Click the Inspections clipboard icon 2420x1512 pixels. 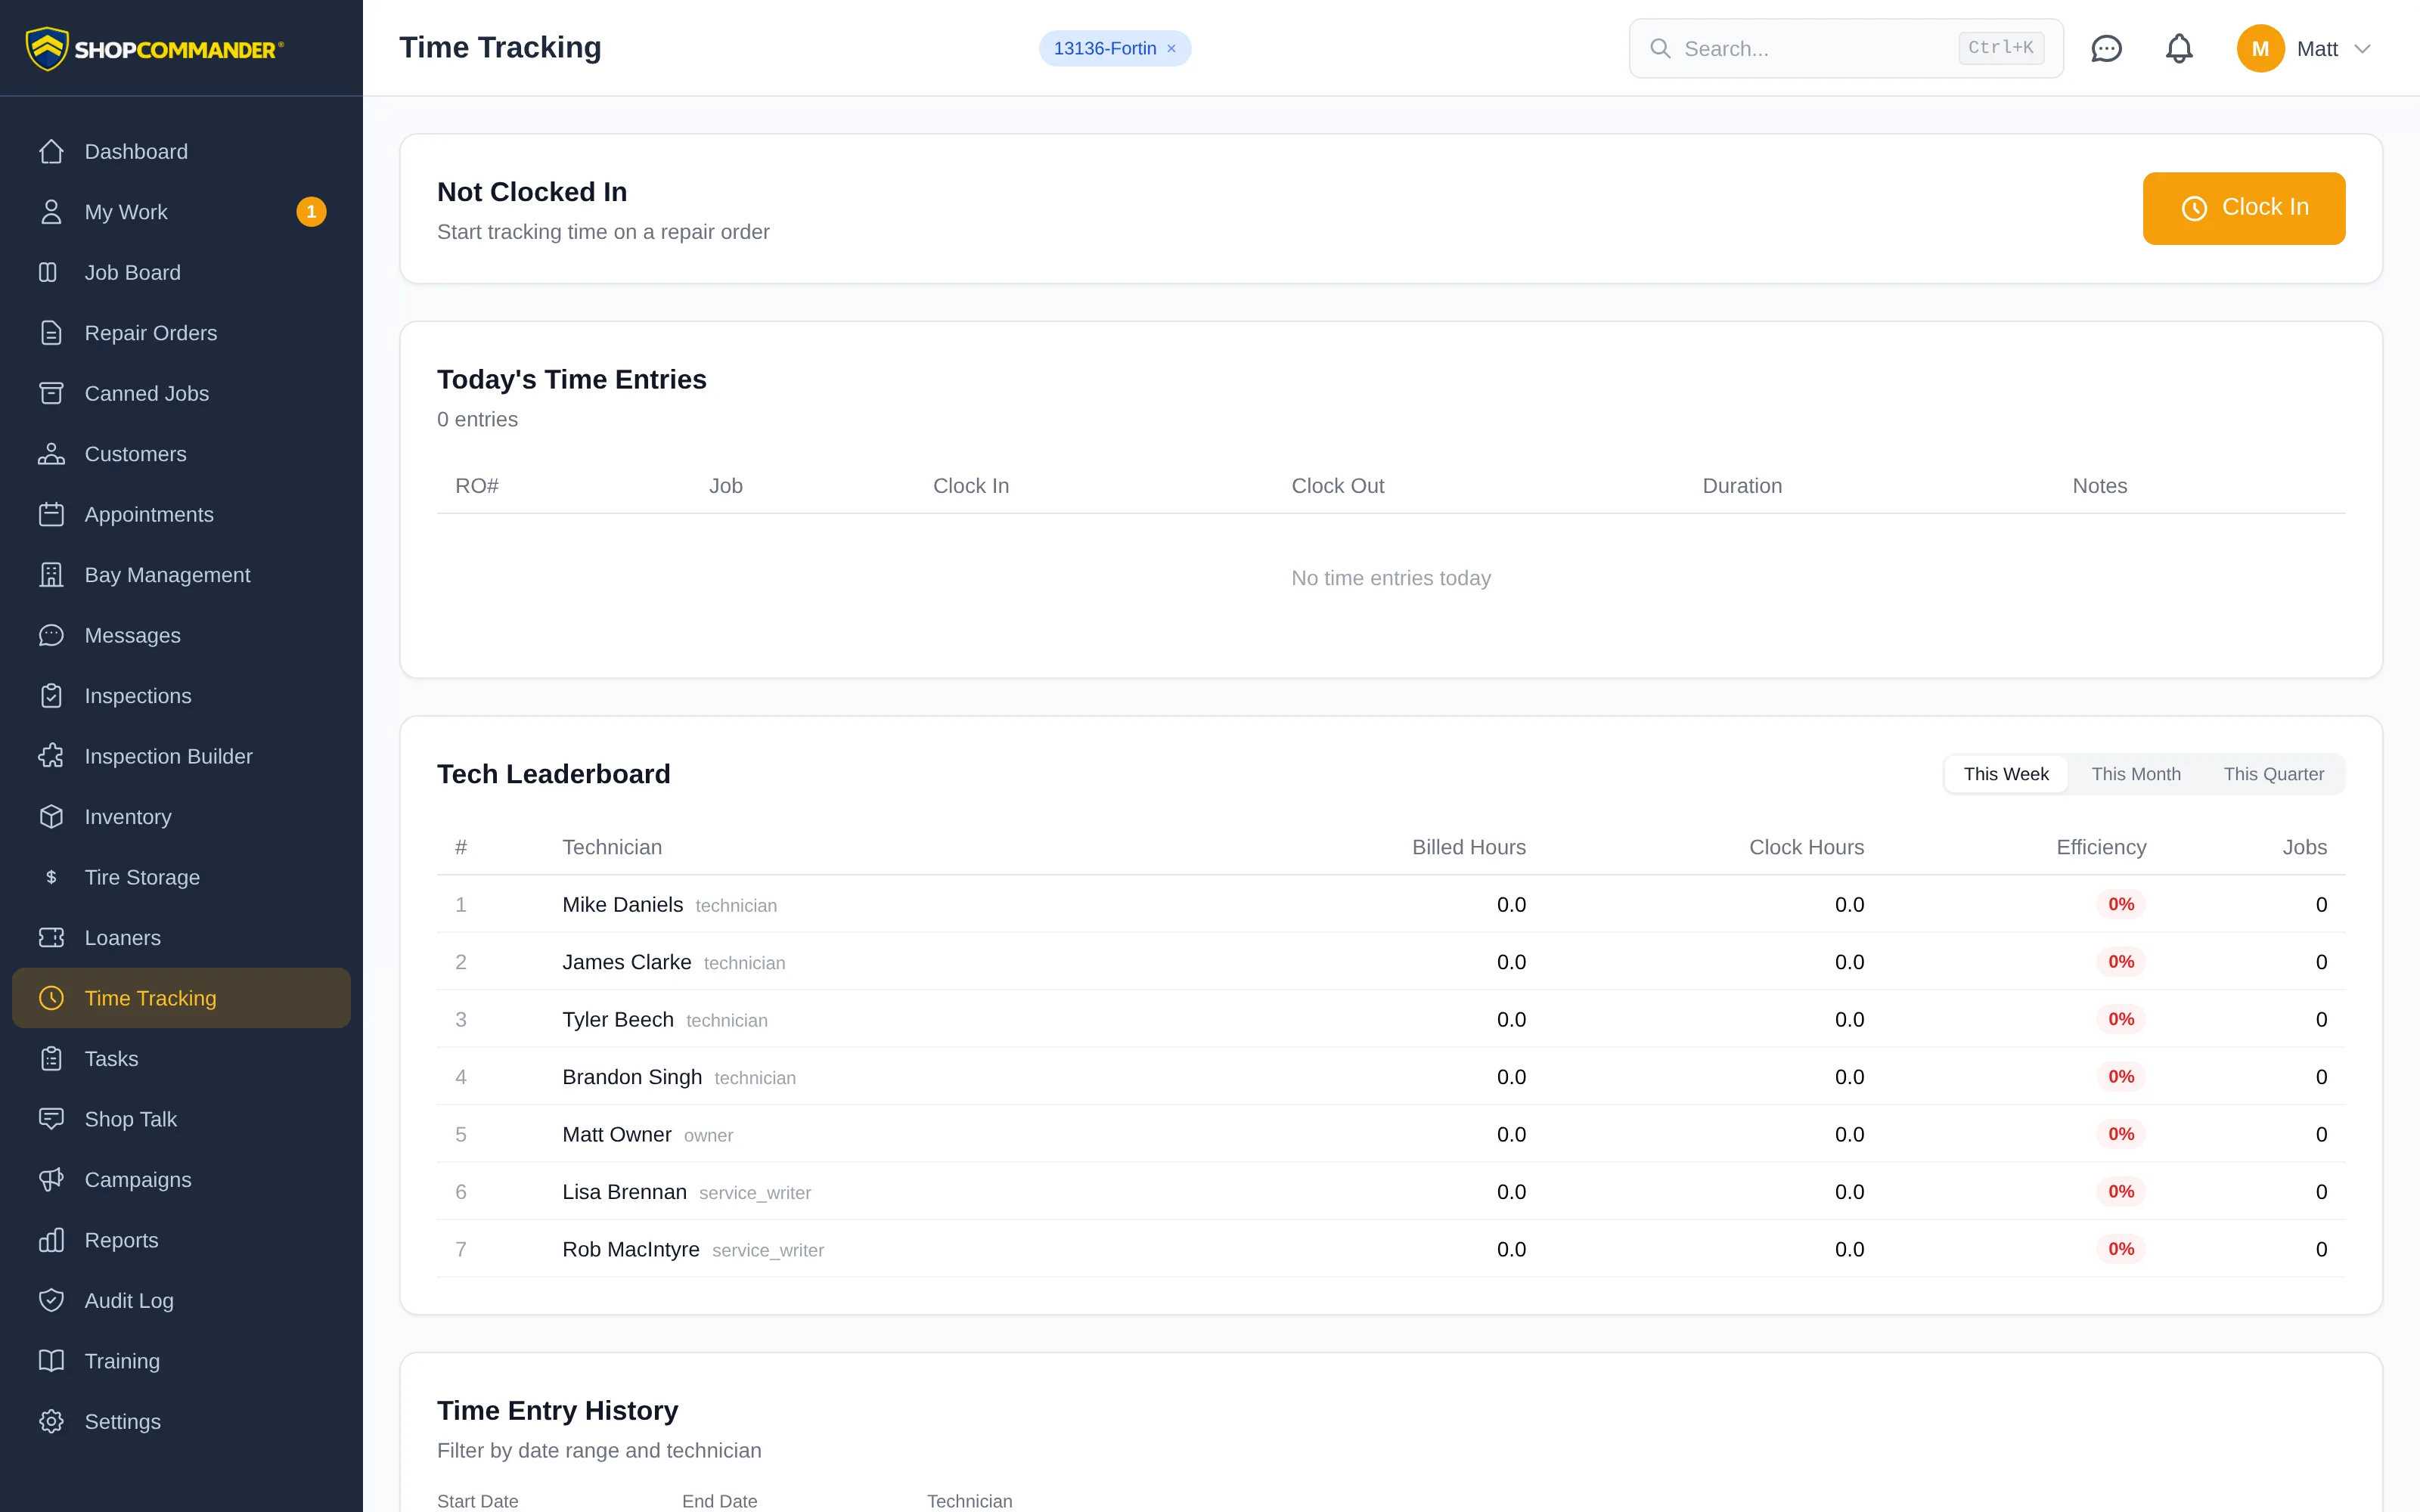coord(51,696)
